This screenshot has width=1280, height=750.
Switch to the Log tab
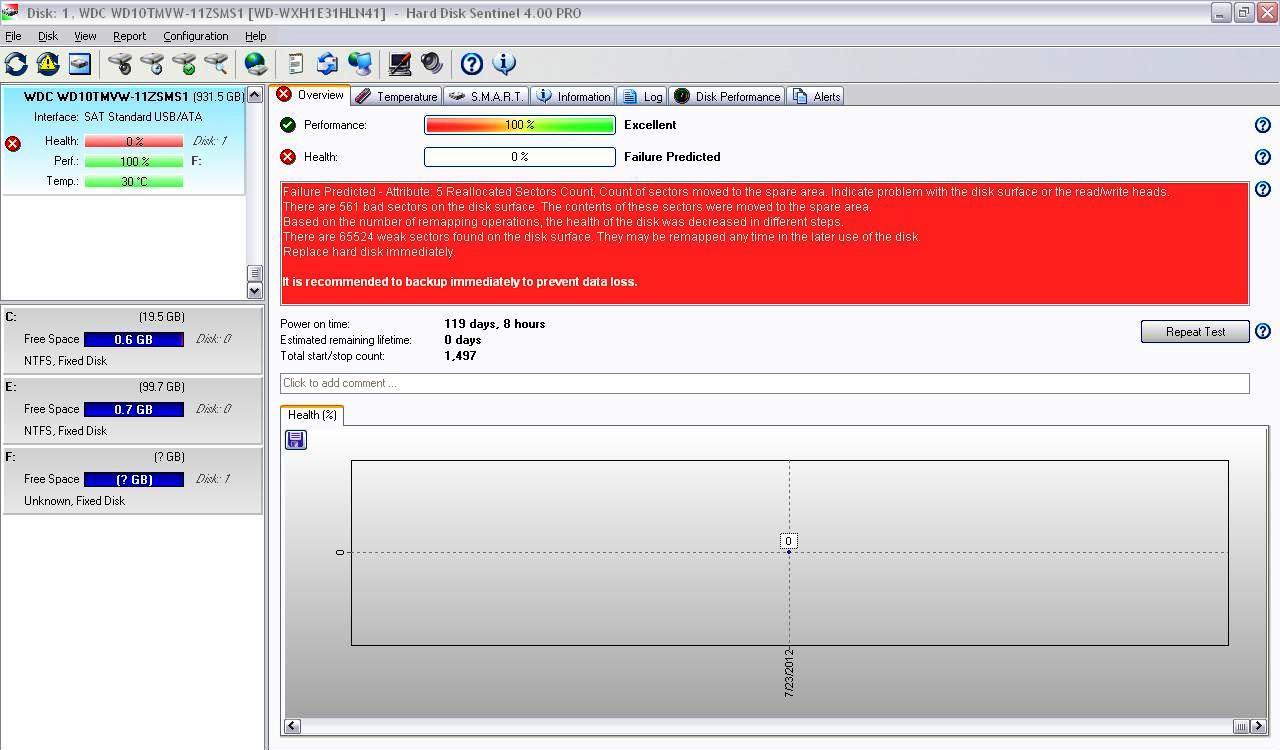[642, 96]
